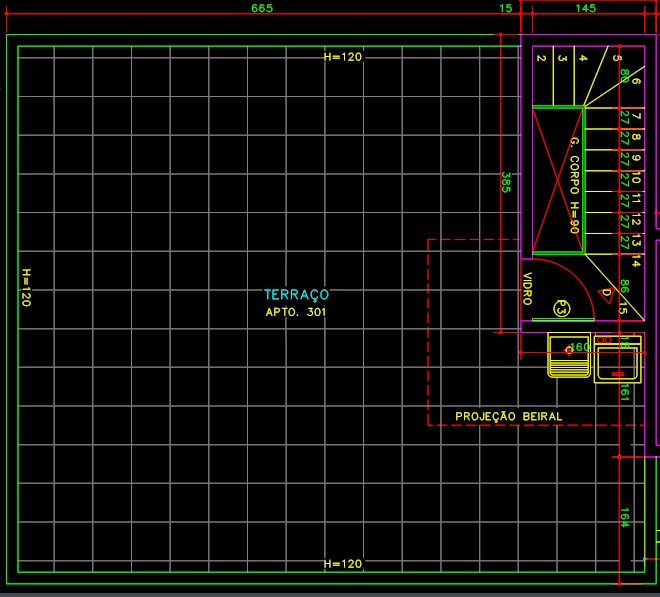660x597 pixels.
Task: Pick the 164 vertical dimension text
Action: pyautogui.click(x=625, y=517)
